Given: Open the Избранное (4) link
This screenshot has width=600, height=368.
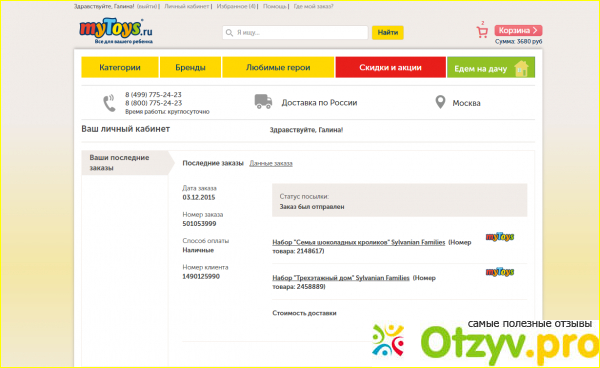Looking at the screenshot, I should pyautogui.click(x=236, y=7).
